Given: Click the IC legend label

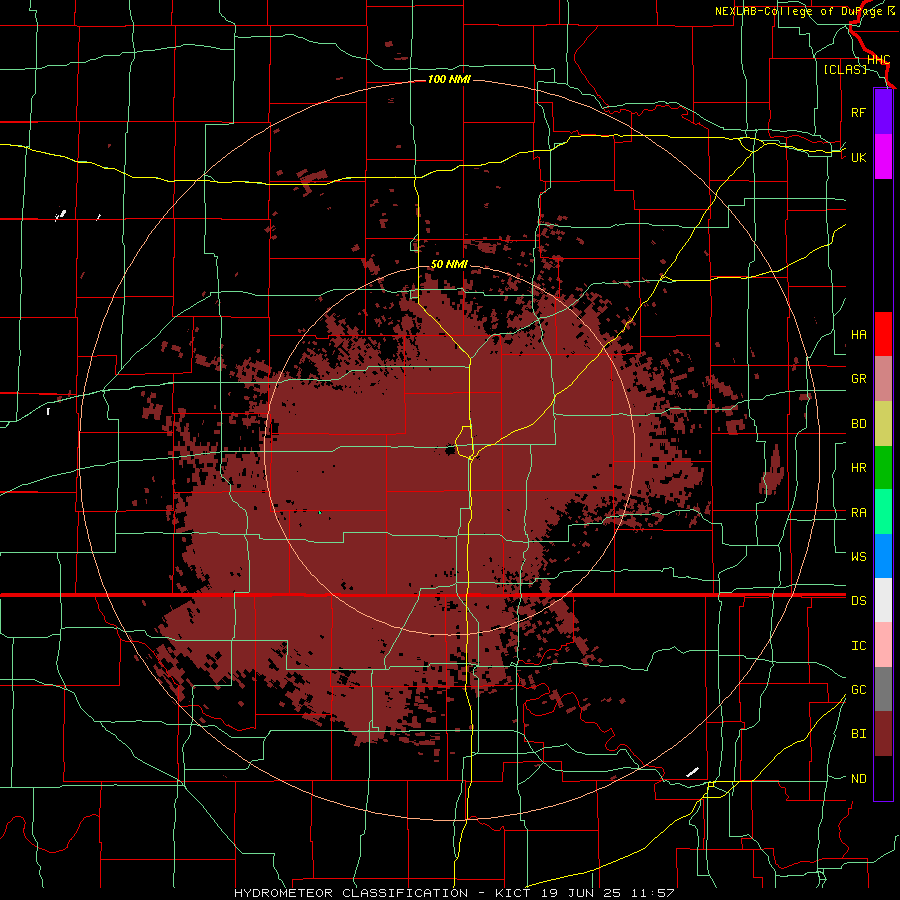Looking at the screenshot, I should [x=858, y=646].
